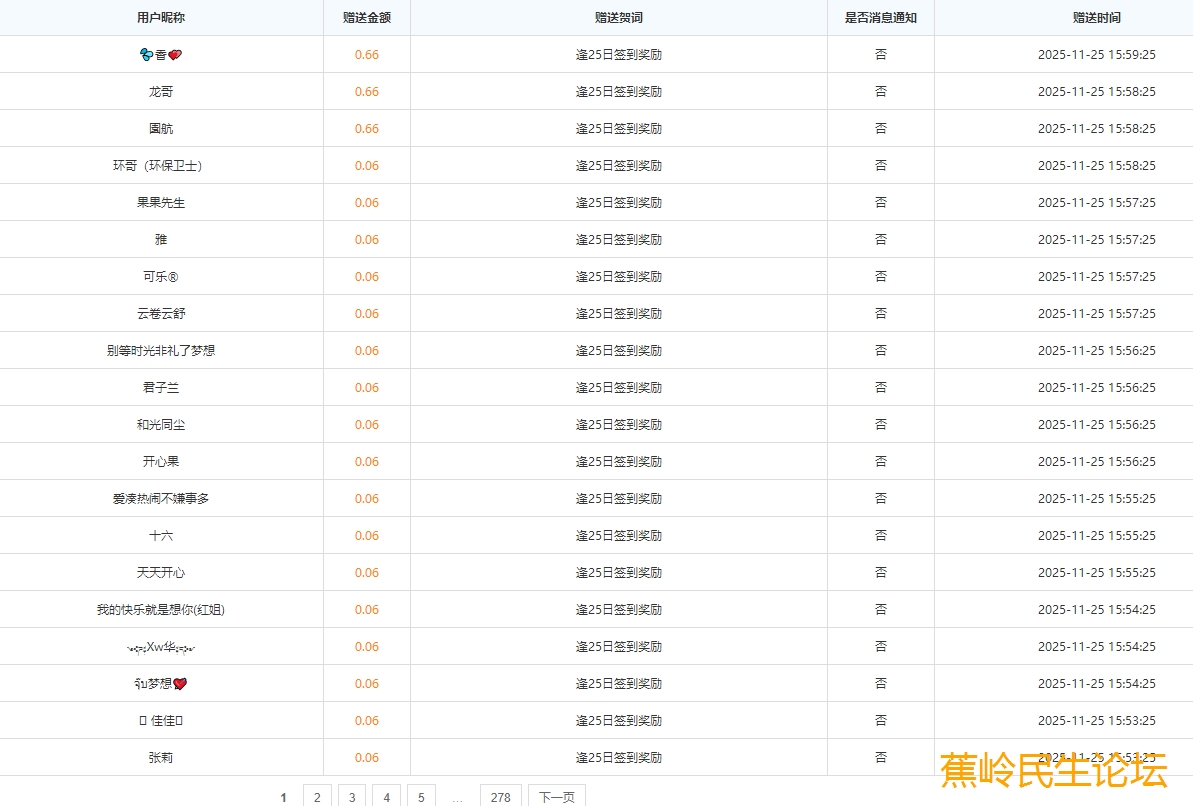Click the 用户昵称 column header
The height and width of the screenshot is (806, 1193).
click(161, 18)
